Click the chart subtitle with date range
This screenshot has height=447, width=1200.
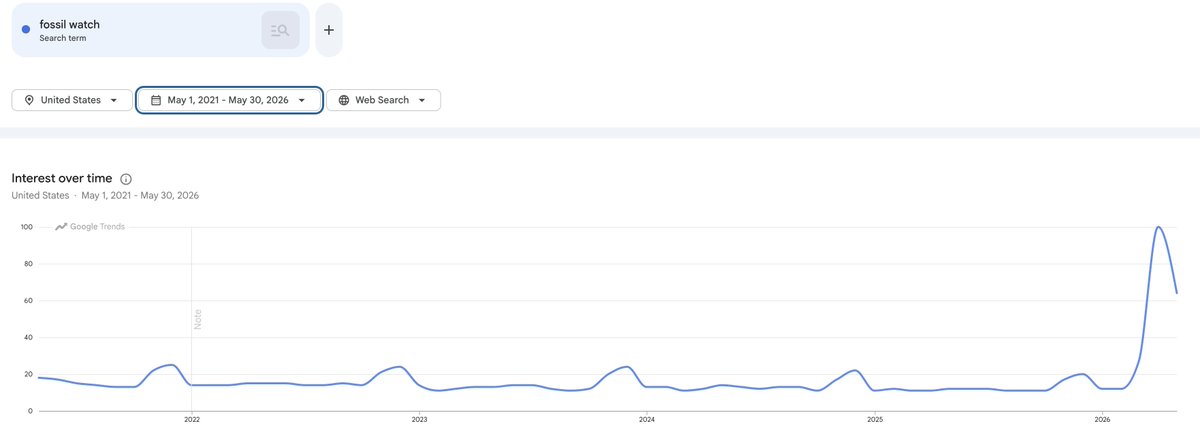[105, 195]
